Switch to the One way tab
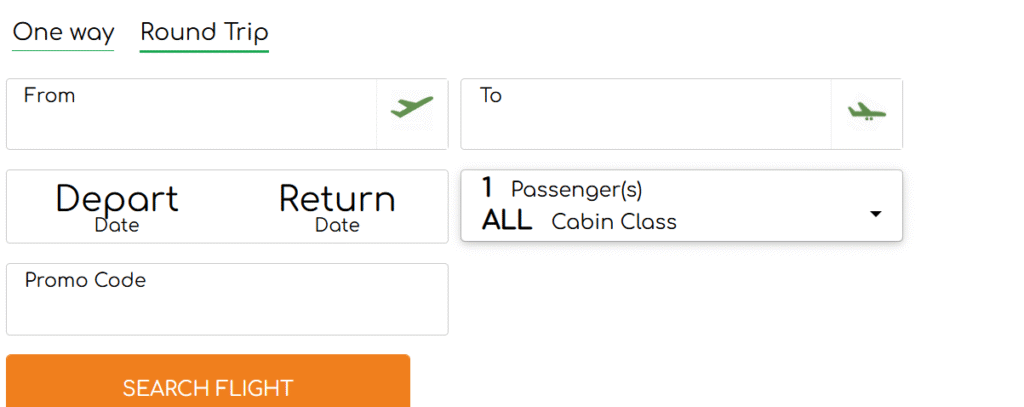 (63, 33)
